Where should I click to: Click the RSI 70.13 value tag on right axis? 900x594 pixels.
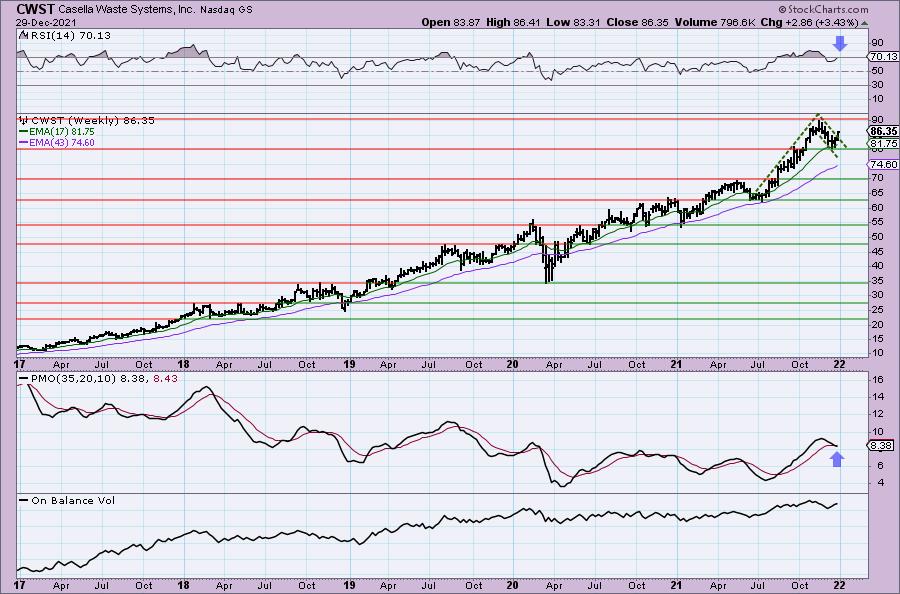(x=884, y=56)
